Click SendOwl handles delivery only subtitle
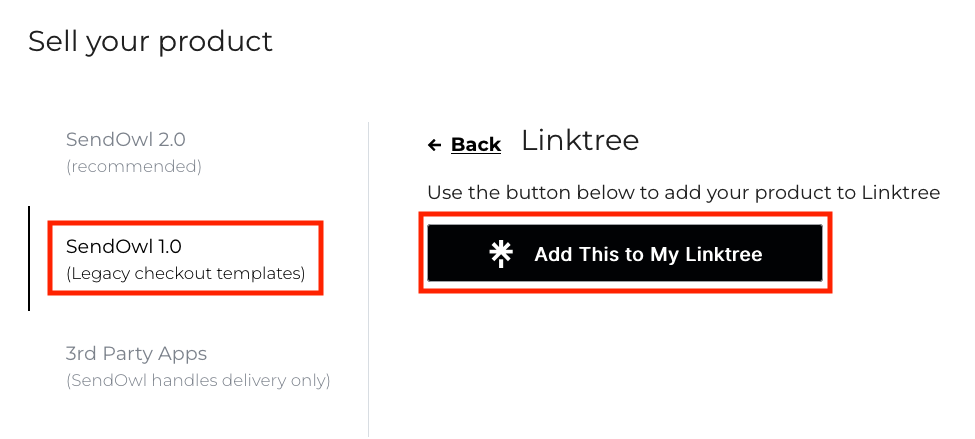 pos(197,381)
